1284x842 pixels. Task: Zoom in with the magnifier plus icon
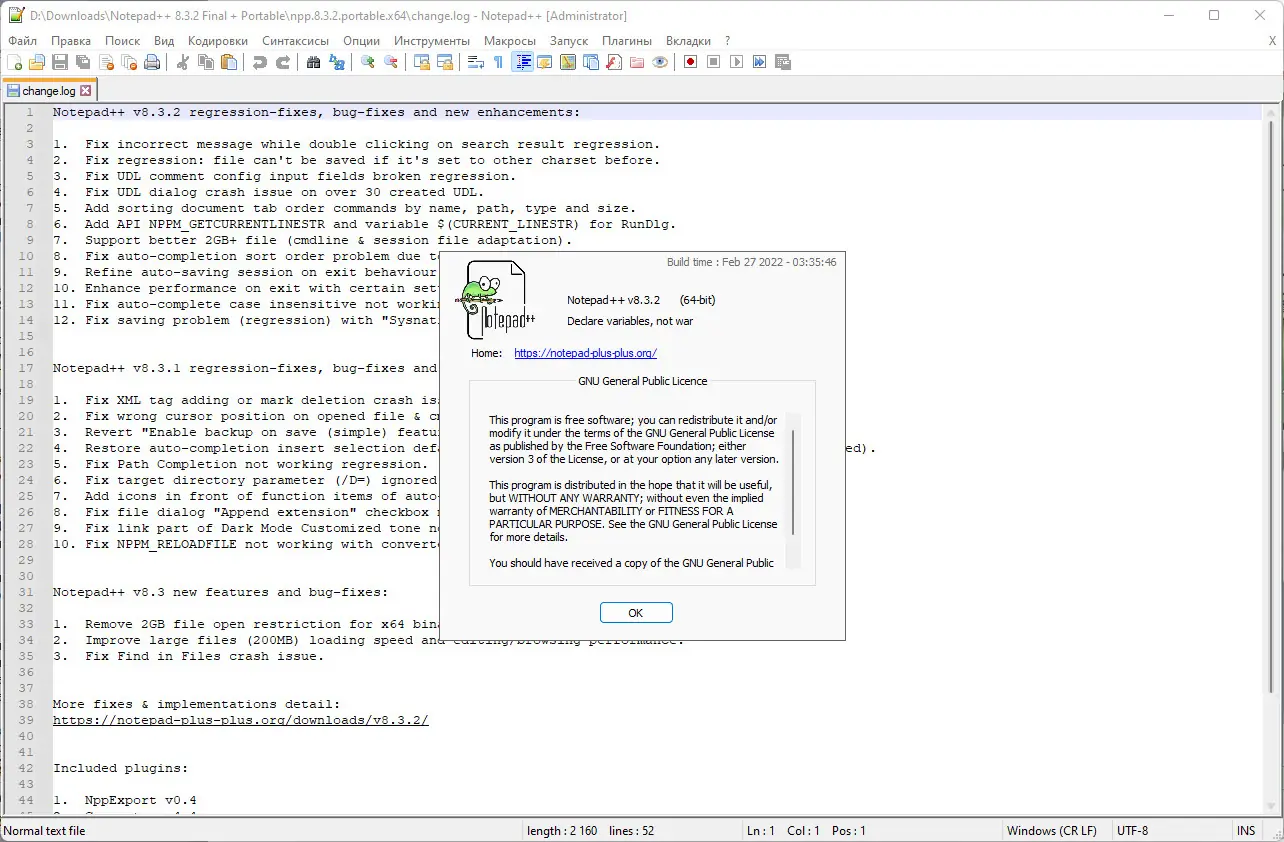coord(368,62)
